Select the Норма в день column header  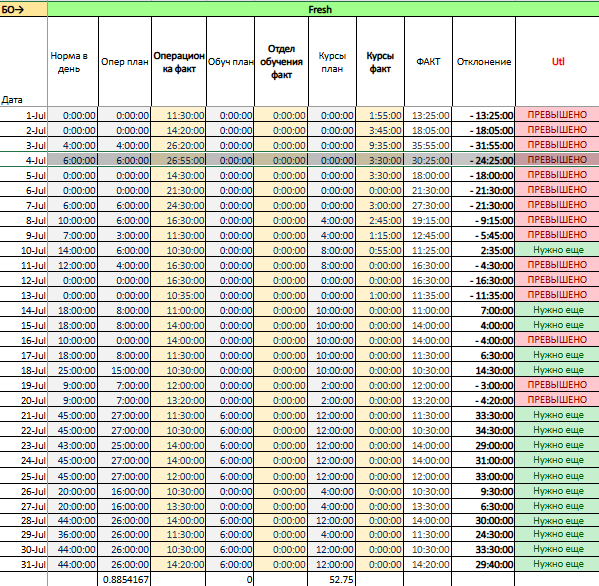pos(73,62)
